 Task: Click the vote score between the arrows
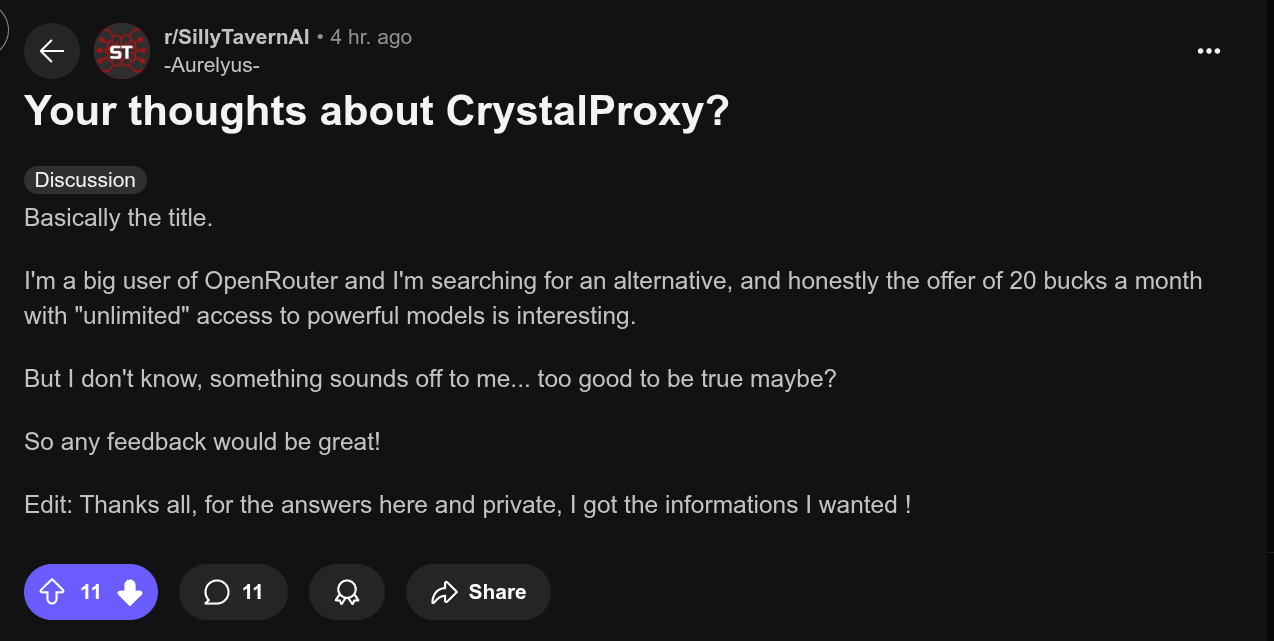pos(91,592)
